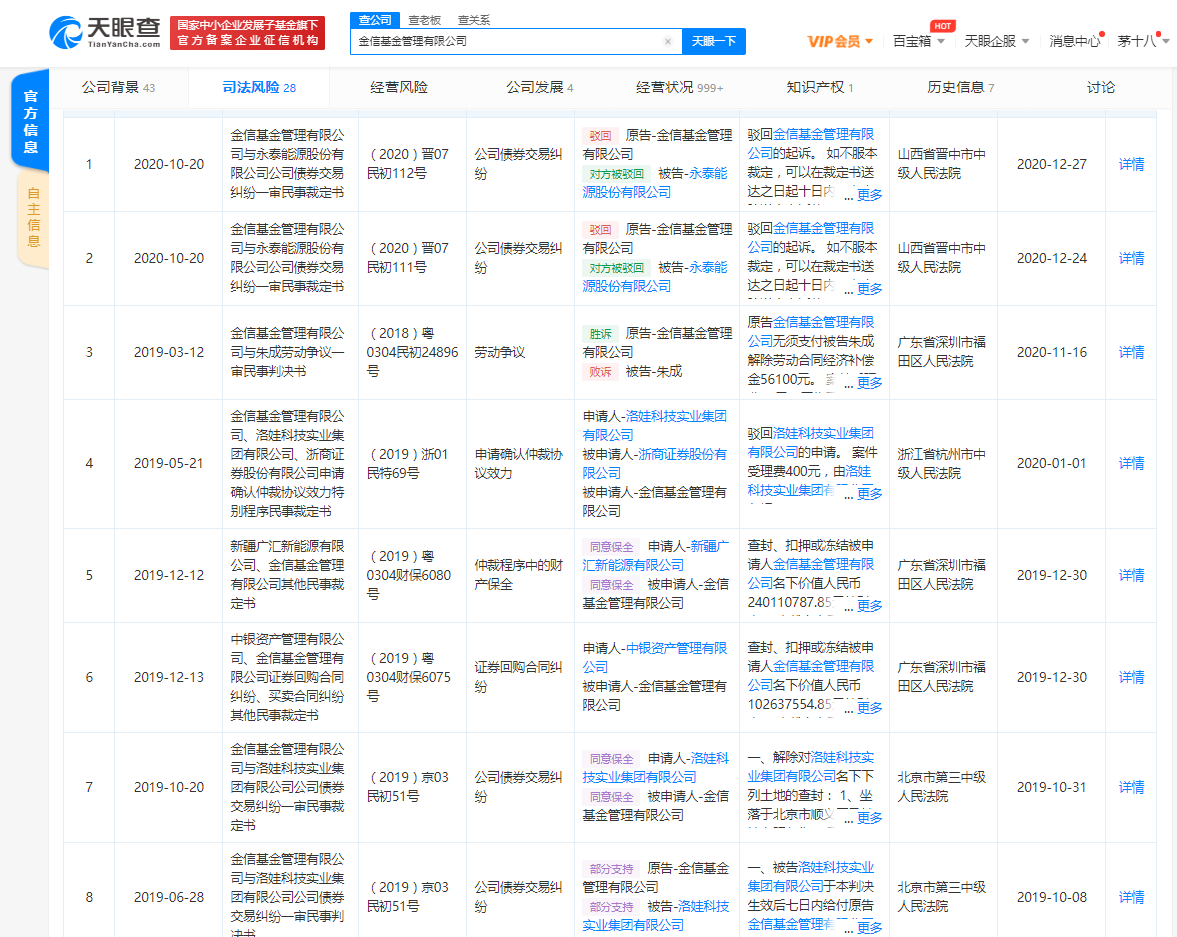The width and height of the screenshot is (1177, 937).
Task: Click 浙江省杭州市中级人民法院 court cell
Action: (942, 463)
